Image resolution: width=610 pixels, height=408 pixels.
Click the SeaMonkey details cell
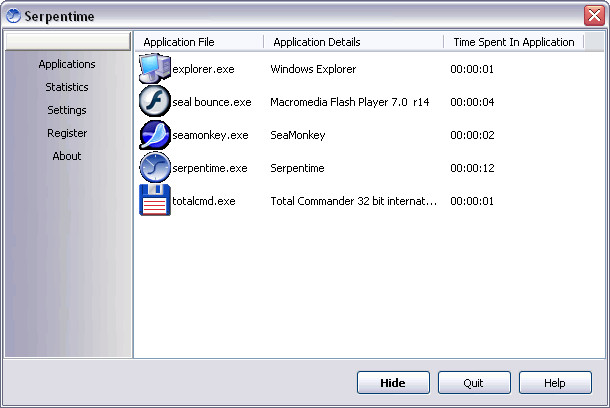(298, 135)
